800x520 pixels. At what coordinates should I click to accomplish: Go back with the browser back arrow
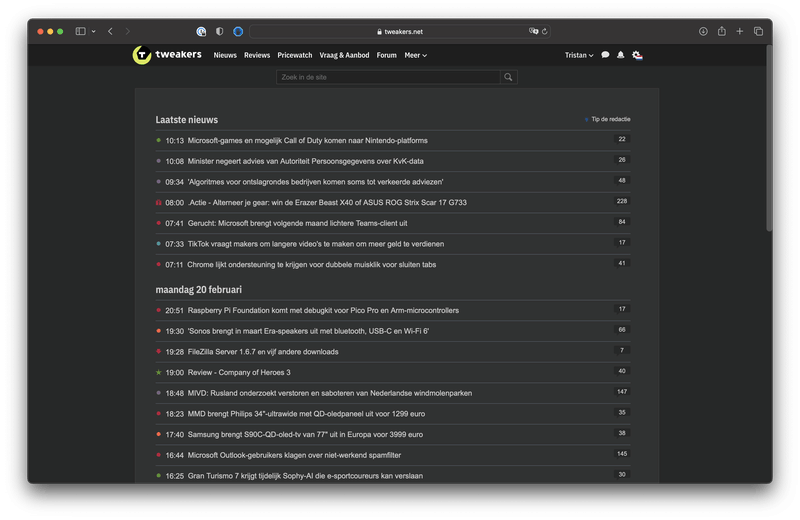[x=110, y=31]
